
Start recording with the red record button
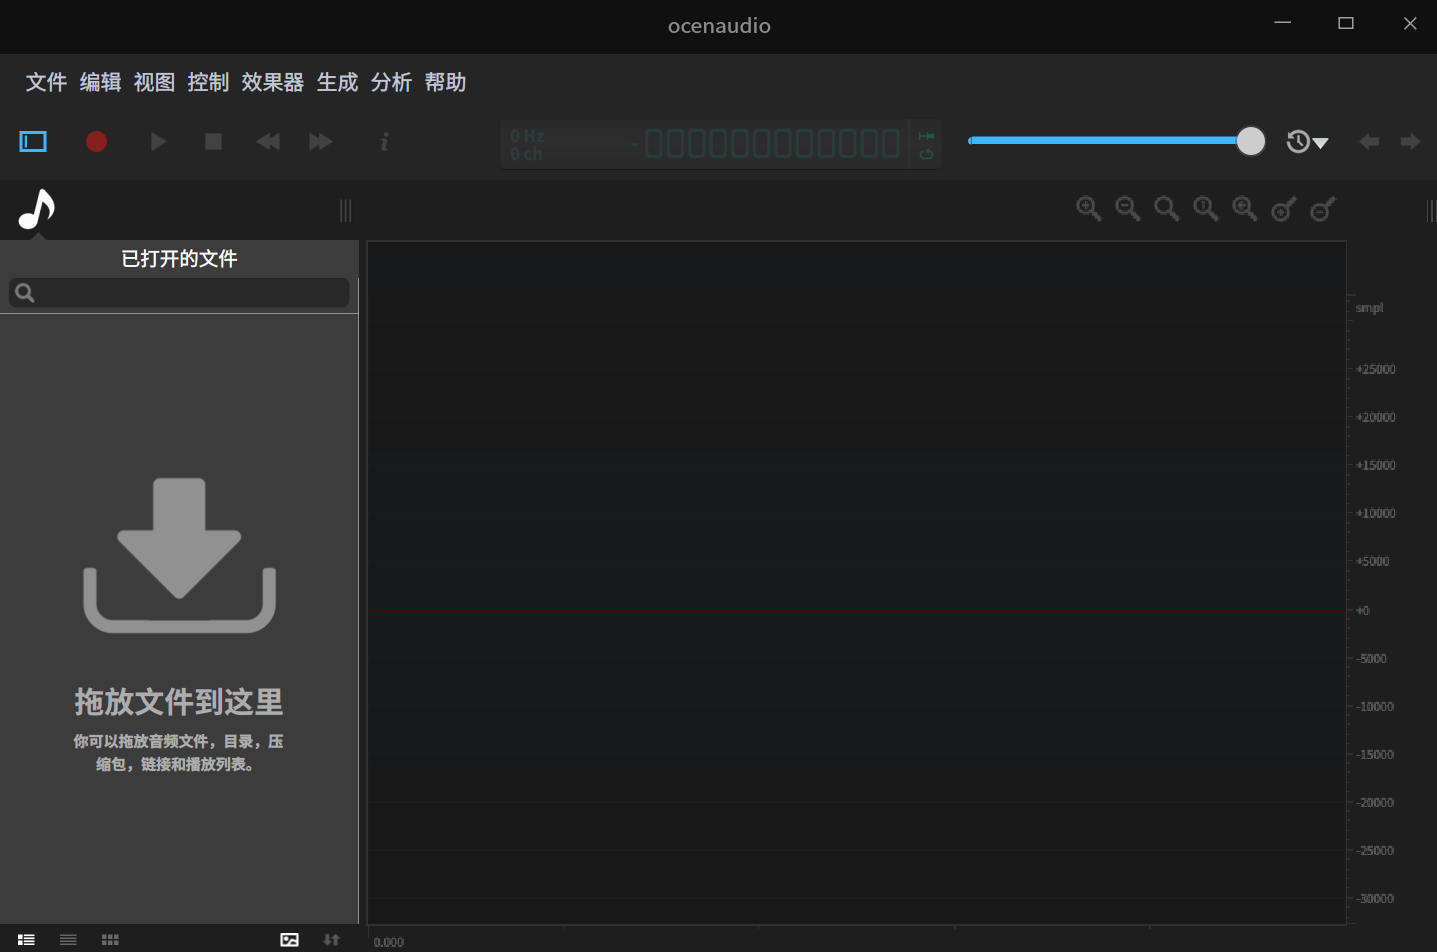[96, 142]
